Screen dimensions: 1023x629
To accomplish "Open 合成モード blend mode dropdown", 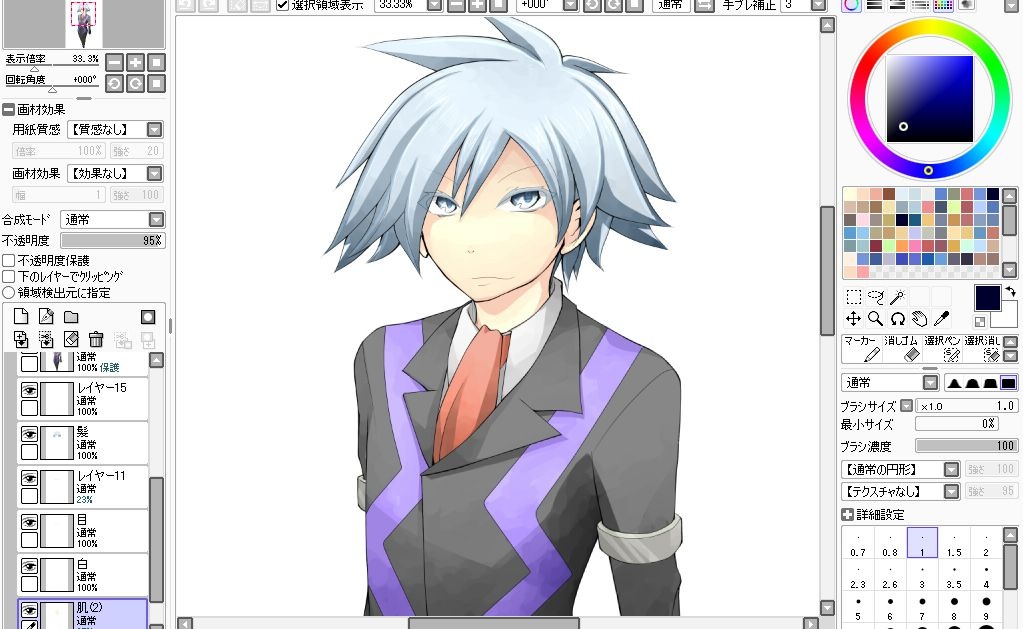I will [156, 220].
